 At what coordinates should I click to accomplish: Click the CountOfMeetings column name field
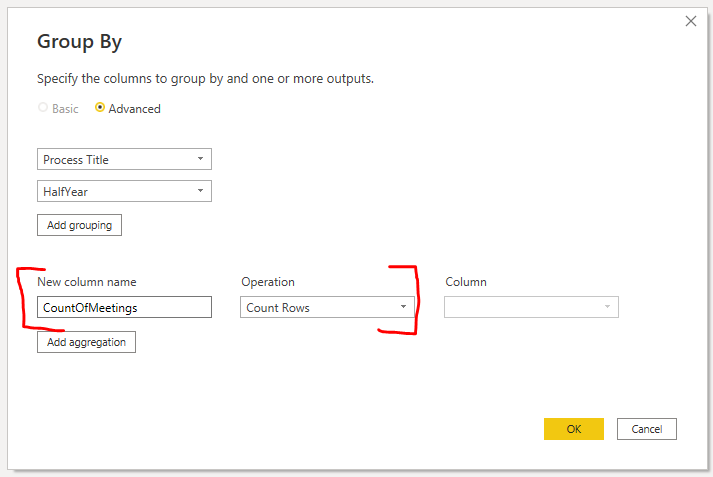pos(124,307)
